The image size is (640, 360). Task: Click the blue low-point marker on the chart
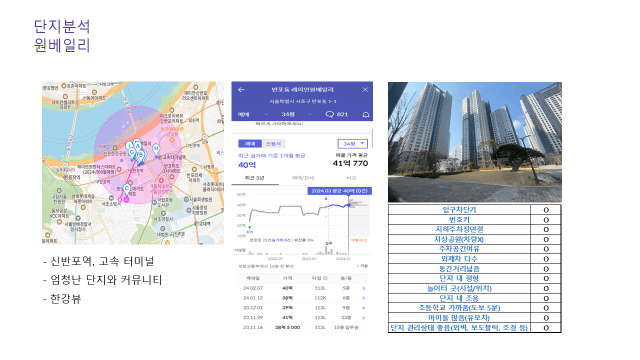[x=249, y=228]
